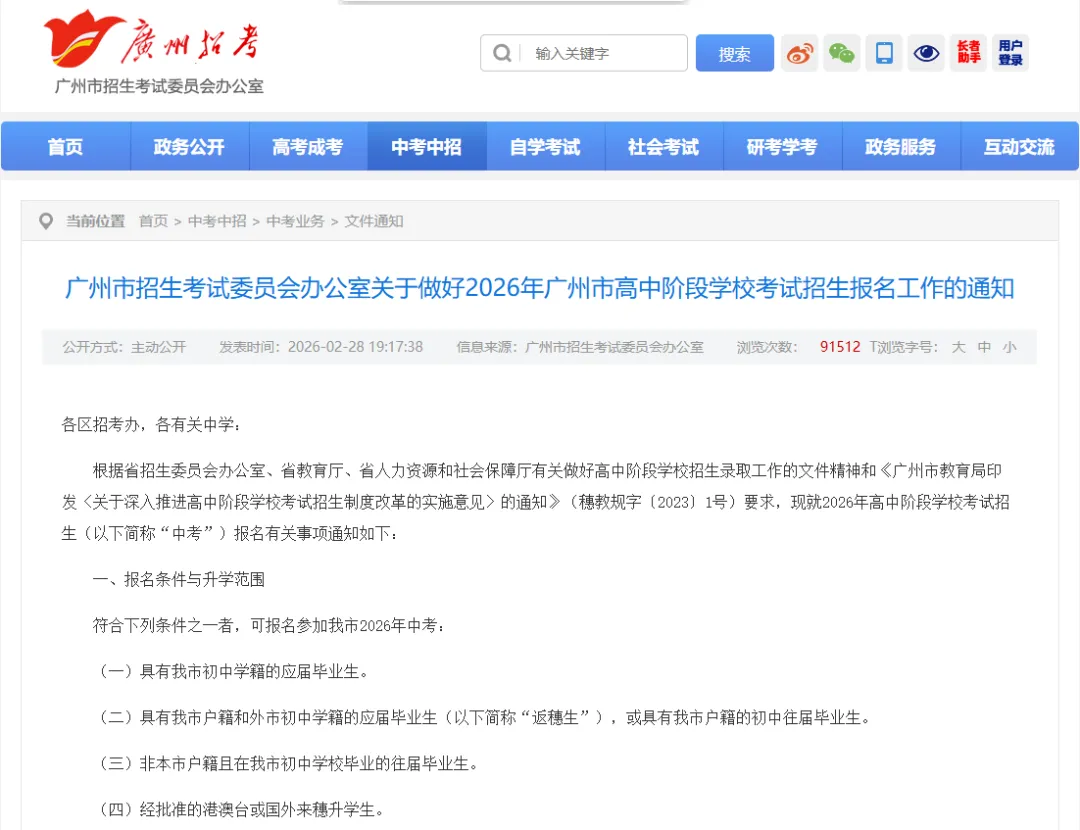1080x830 pixels.
Task: Click the eye accessibility icon
Action: (925, 53)
